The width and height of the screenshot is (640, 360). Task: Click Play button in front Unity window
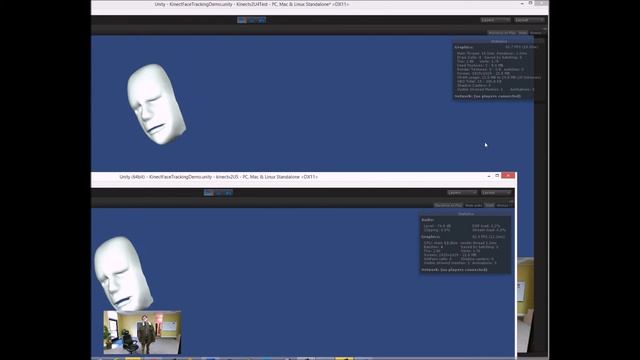pyautogui.click(x=209, y=193)
